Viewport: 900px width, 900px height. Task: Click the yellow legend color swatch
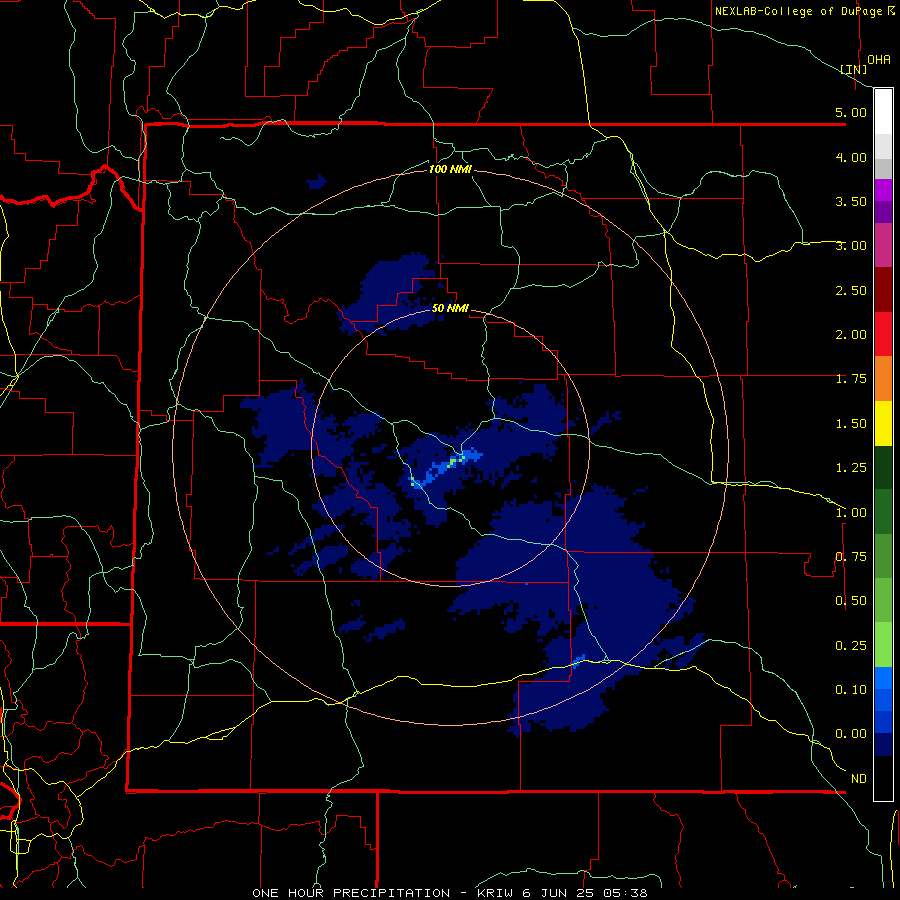click(883, 423)
